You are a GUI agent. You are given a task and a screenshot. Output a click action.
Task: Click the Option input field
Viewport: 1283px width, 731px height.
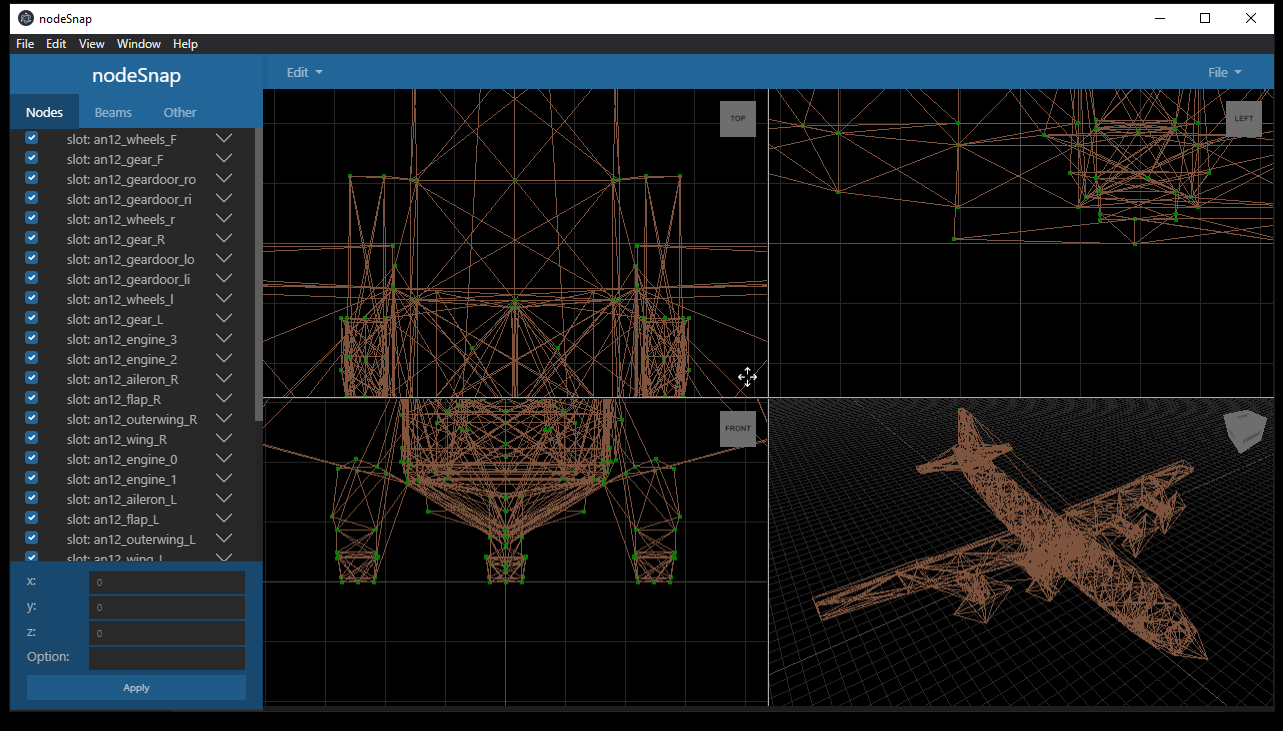(x=167, y=657)
